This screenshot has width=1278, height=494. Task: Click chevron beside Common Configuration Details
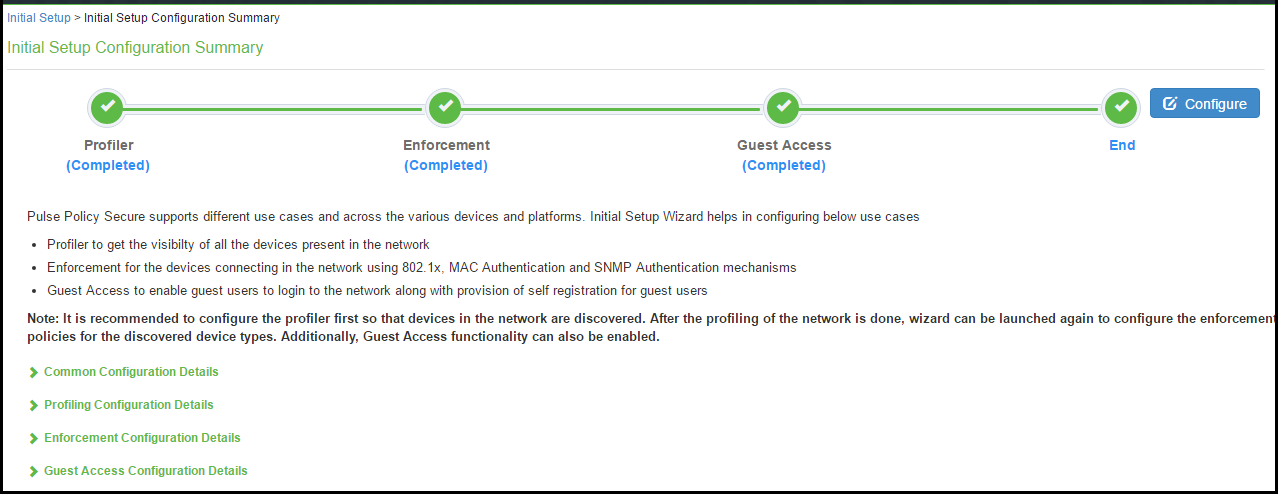34,372
